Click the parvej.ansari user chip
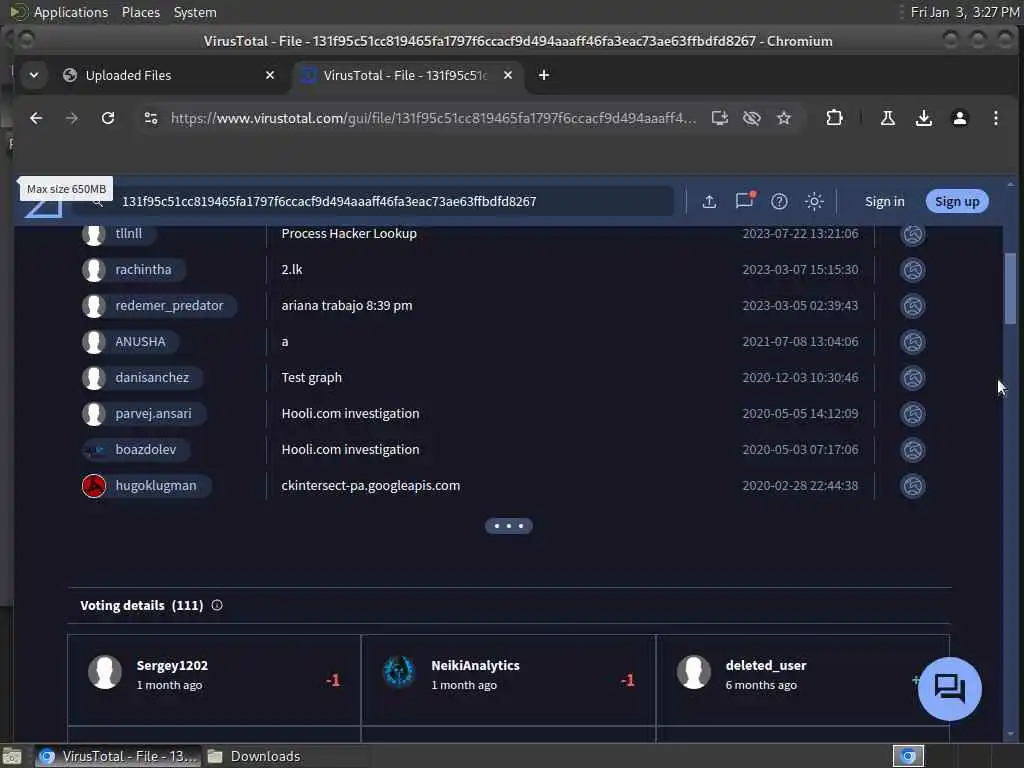The width and height of the screenshot is (1024, 768). 144,413
